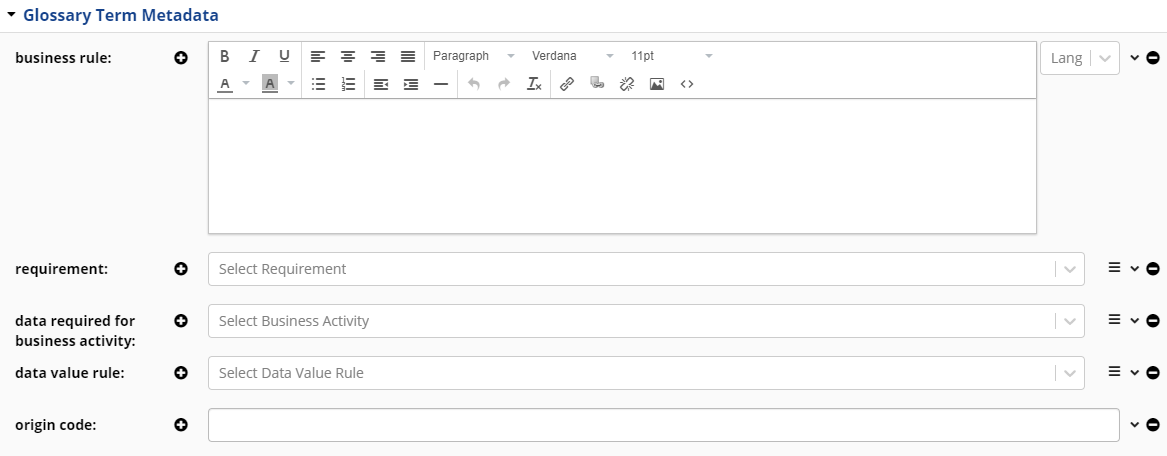The image size is (1167, 456).
Task: Insert an image into business rule
Action: [657, 84]
